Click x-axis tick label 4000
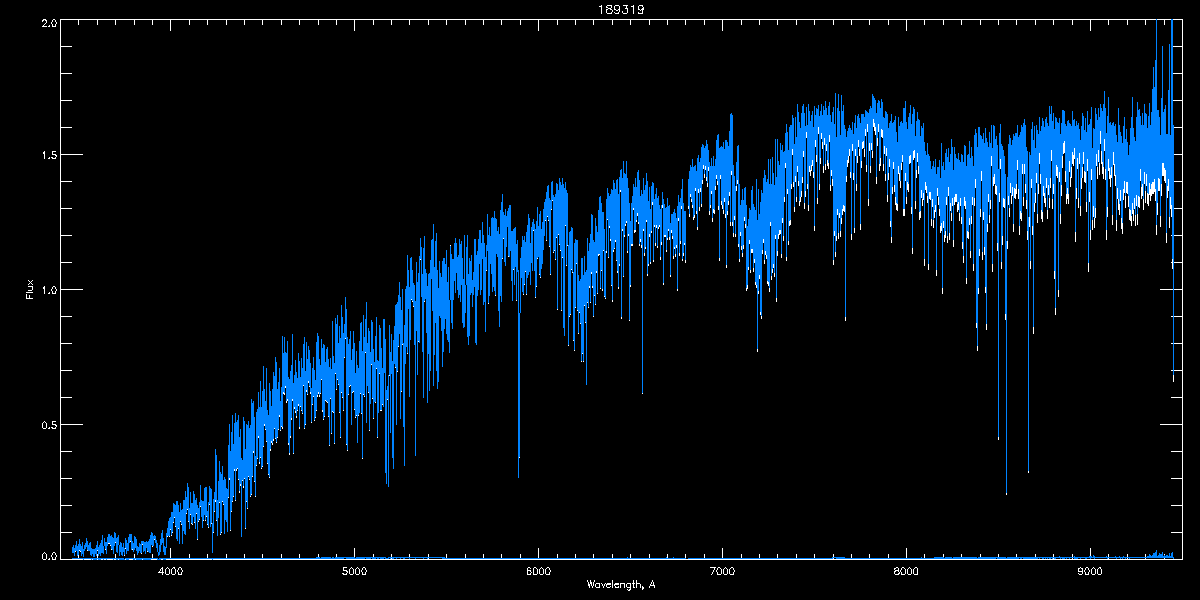The width and height of the screenshot is (1200, 600). coord(170,571)
